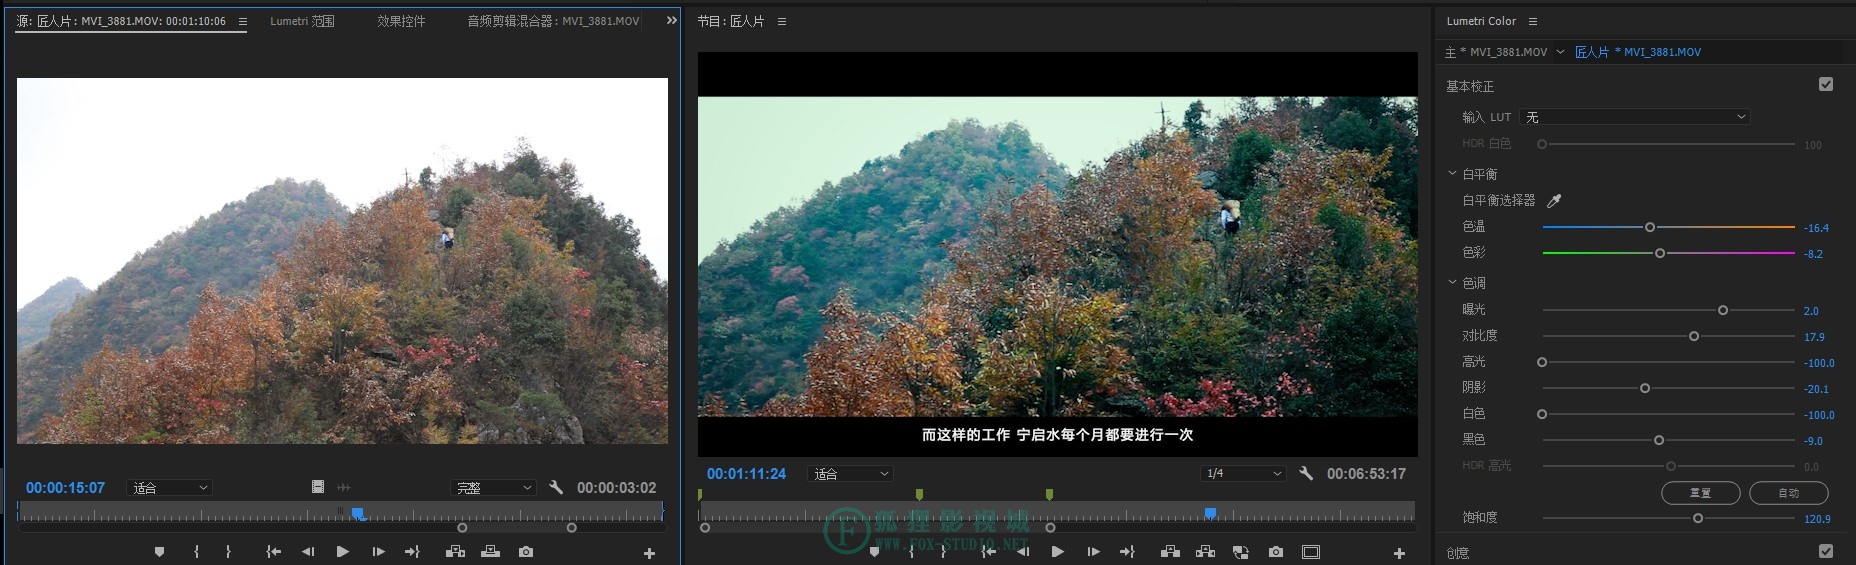Open the Lumetri Color panel menu

pos(1533,21)
